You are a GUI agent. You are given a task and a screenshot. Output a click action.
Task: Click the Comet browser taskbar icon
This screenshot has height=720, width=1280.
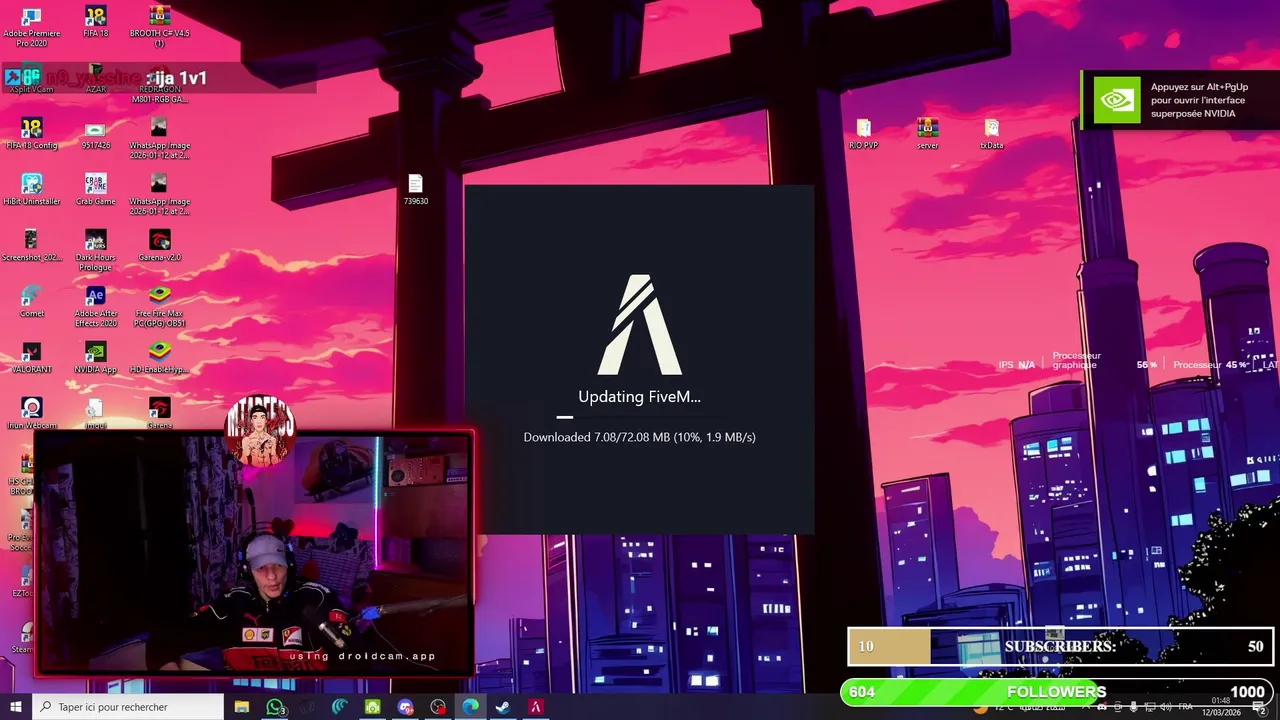pos(340,707)
